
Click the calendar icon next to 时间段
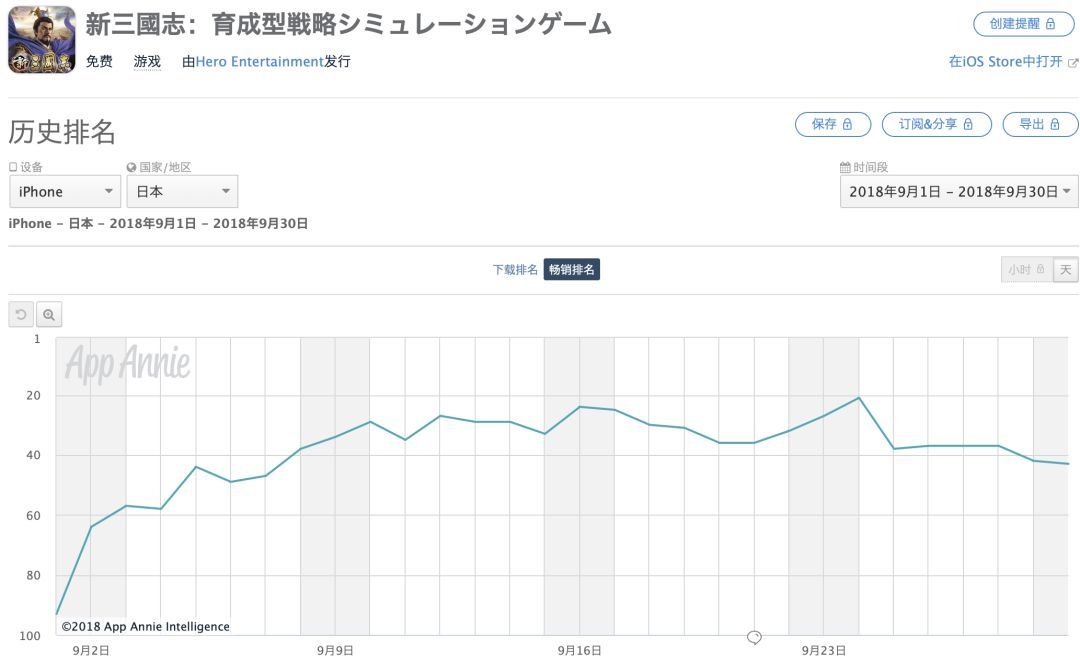[845, 168]
